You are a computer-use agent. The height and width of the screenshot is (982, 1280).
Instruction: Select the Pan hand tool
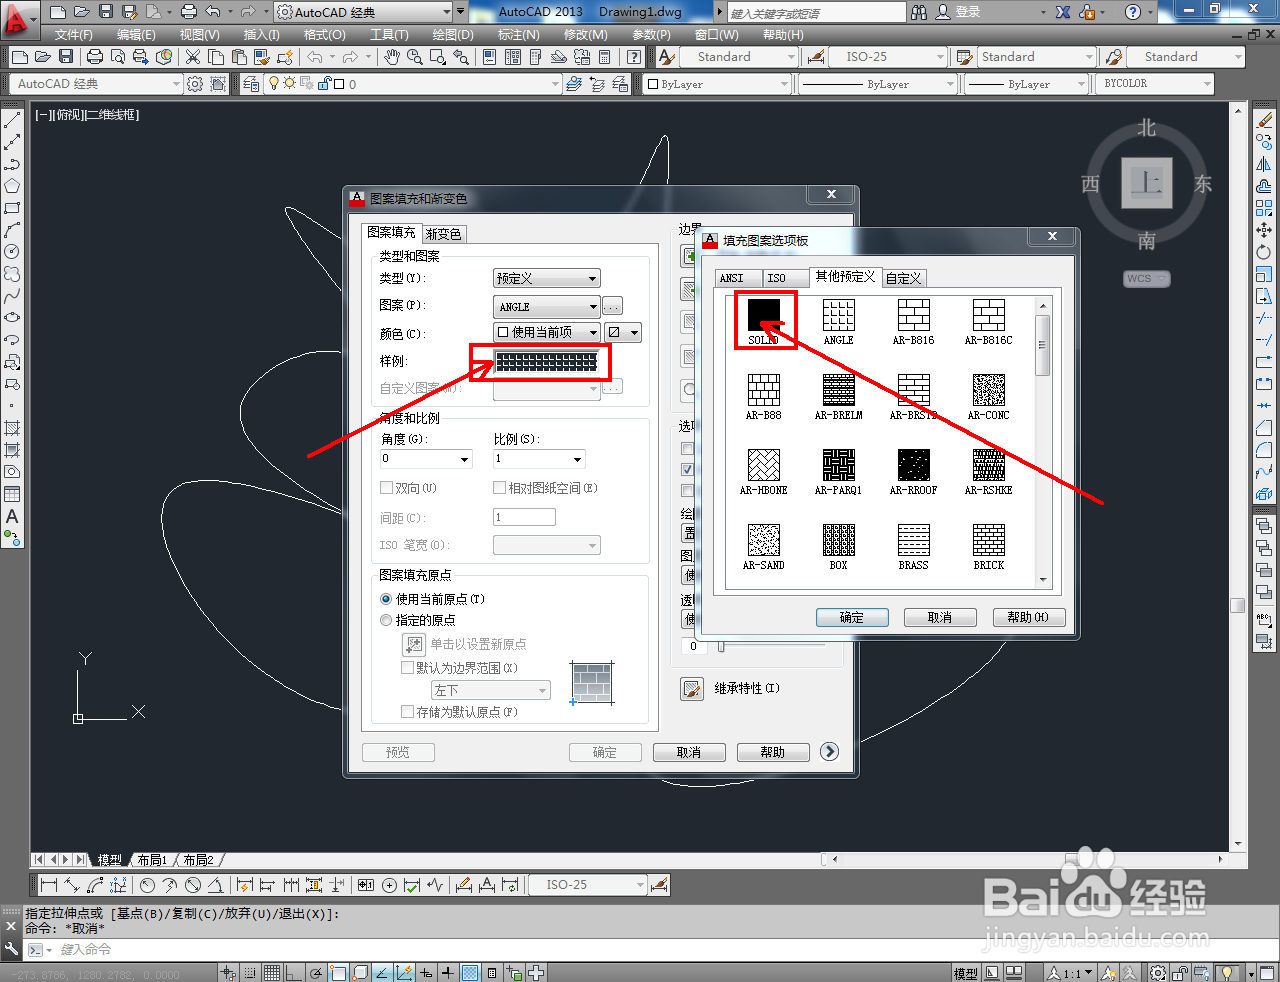point(392,57)
